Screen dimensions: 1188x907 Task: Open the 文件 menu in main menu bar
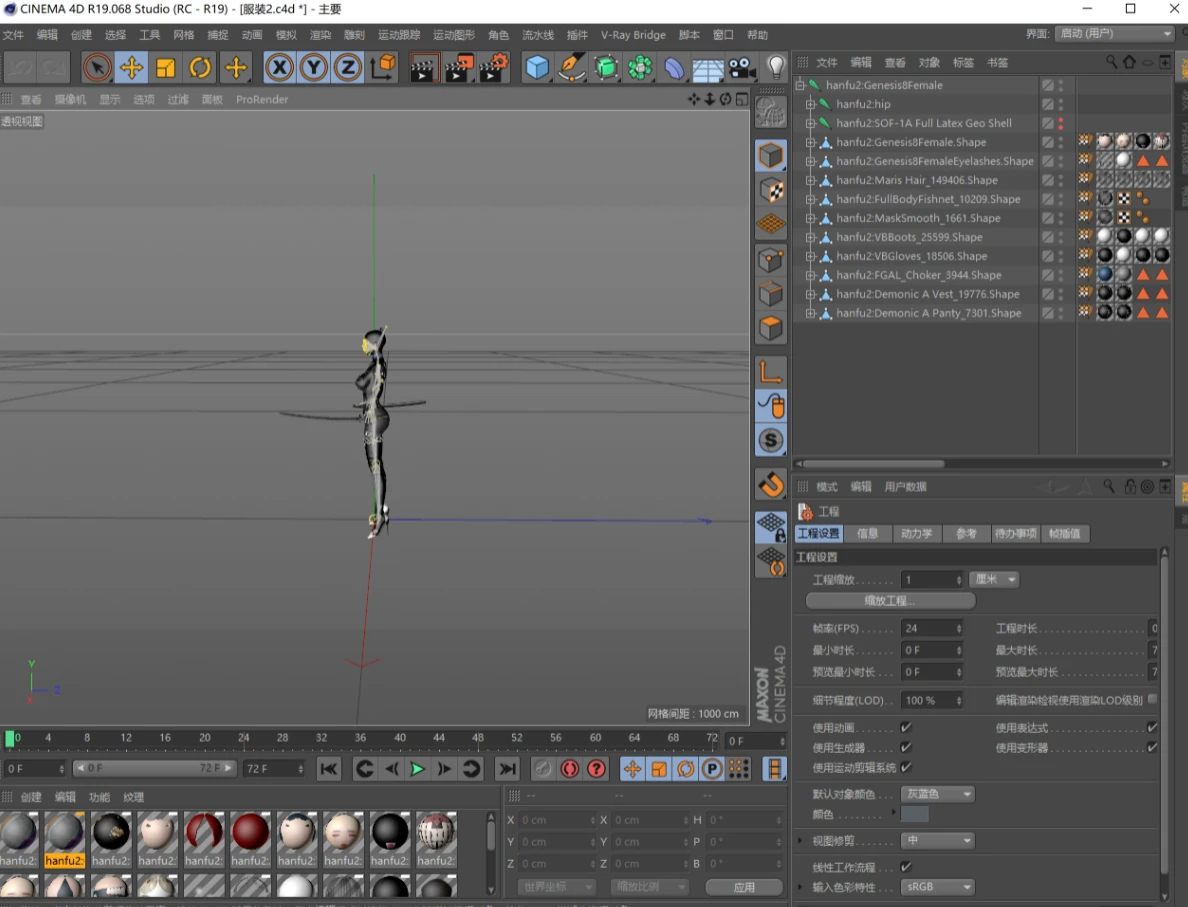pyautogui.click(x=13, y=35)
